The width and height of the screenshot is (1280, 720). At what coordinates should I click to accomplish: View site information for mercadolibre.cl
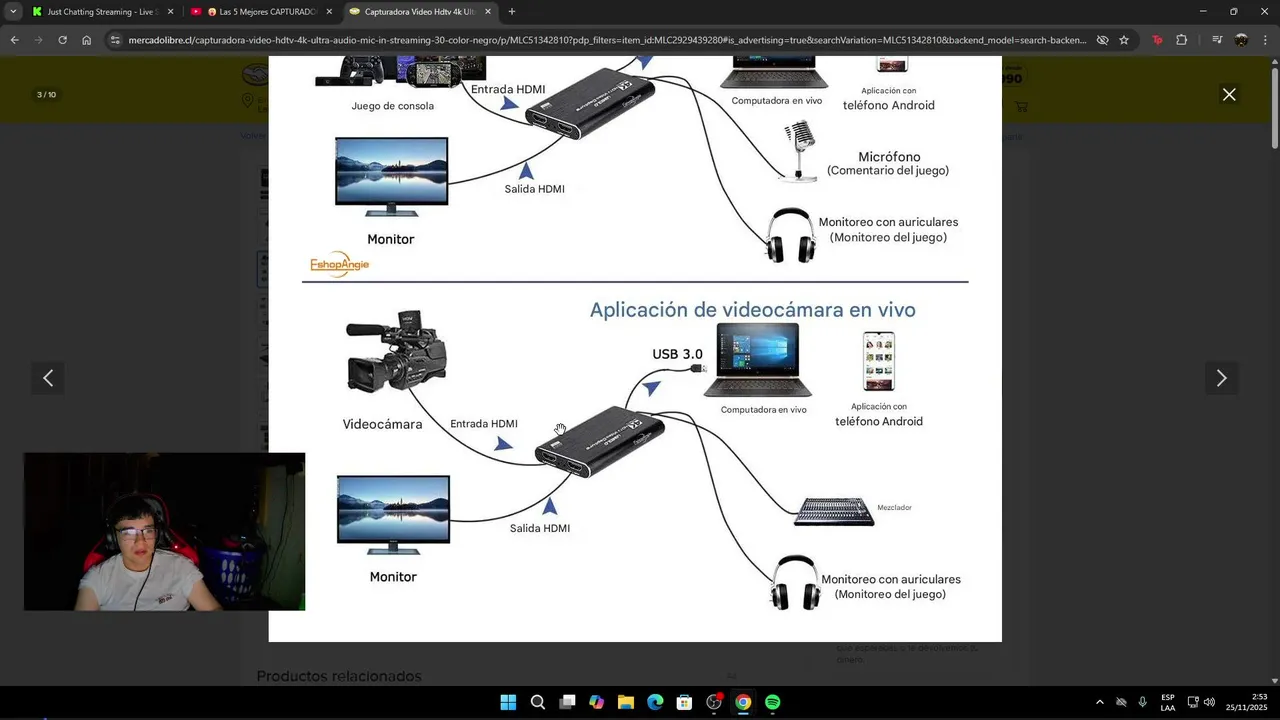tap(115, 40)
